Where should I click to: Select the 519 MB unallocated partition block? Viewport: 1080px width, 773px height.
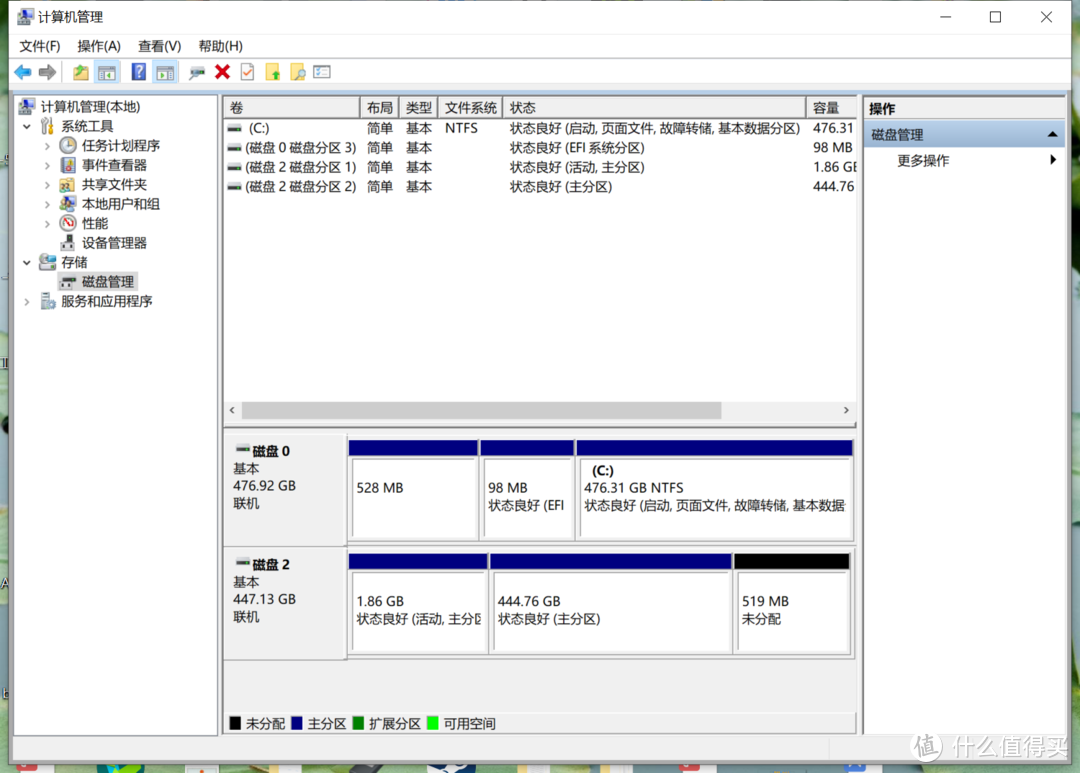pyautogui.click(x=792, y=610)
